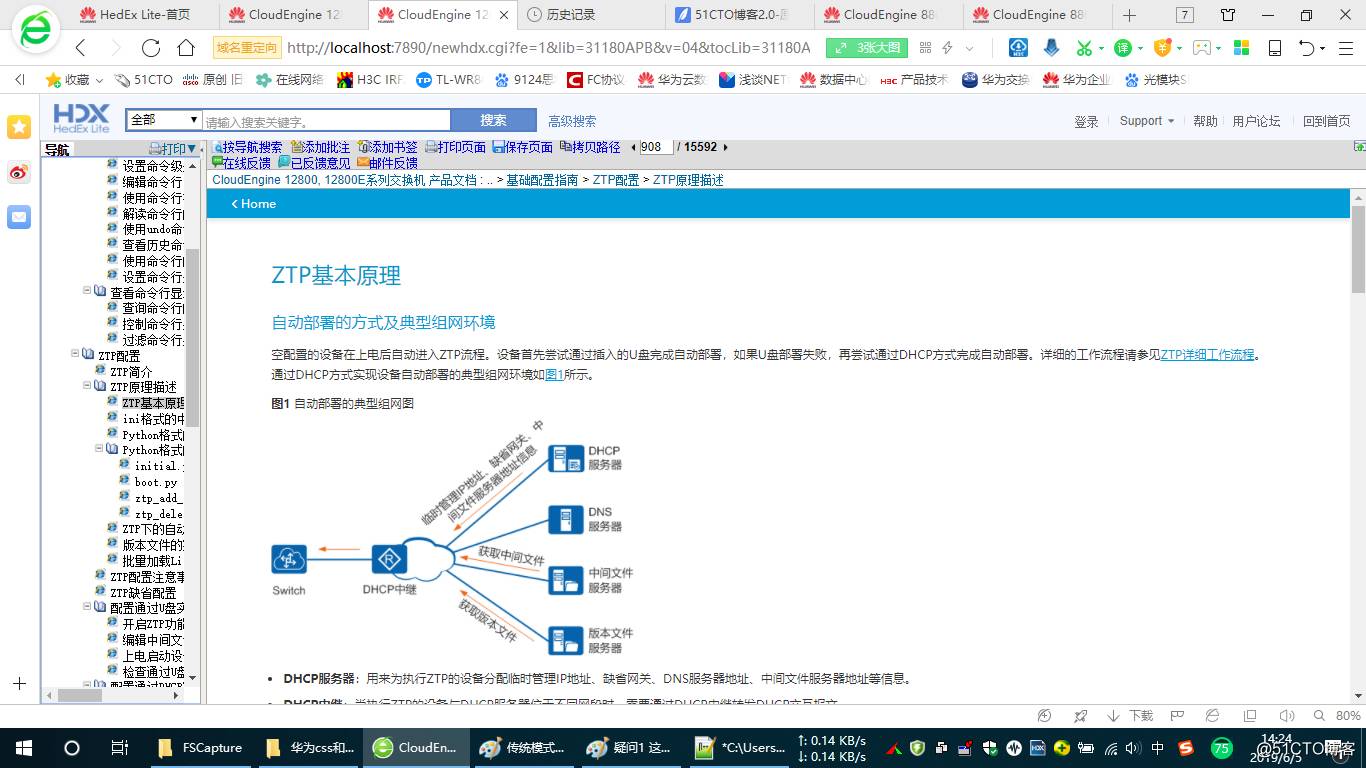
Task: Open FSCapture from the Windows taskbar
Action: pos(200,748)
